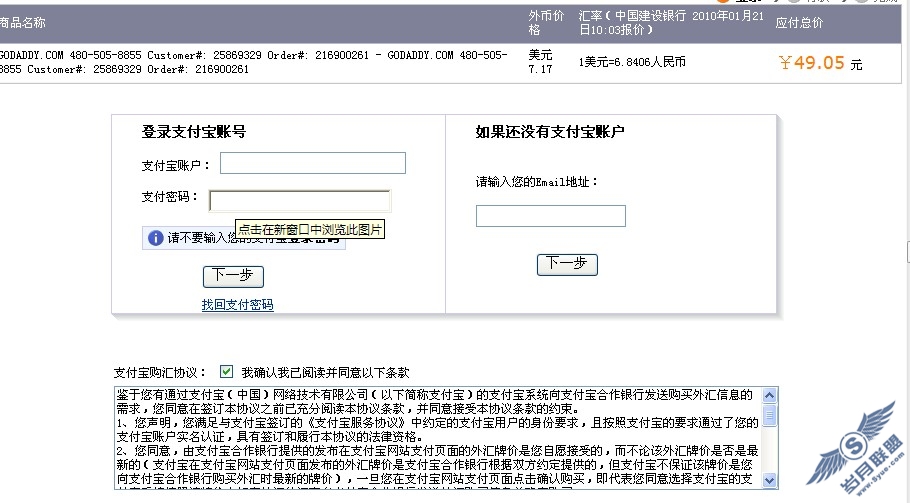Click into the 支付密码 password field
This screenshot has height=503, width=910.
click(299, 201)
